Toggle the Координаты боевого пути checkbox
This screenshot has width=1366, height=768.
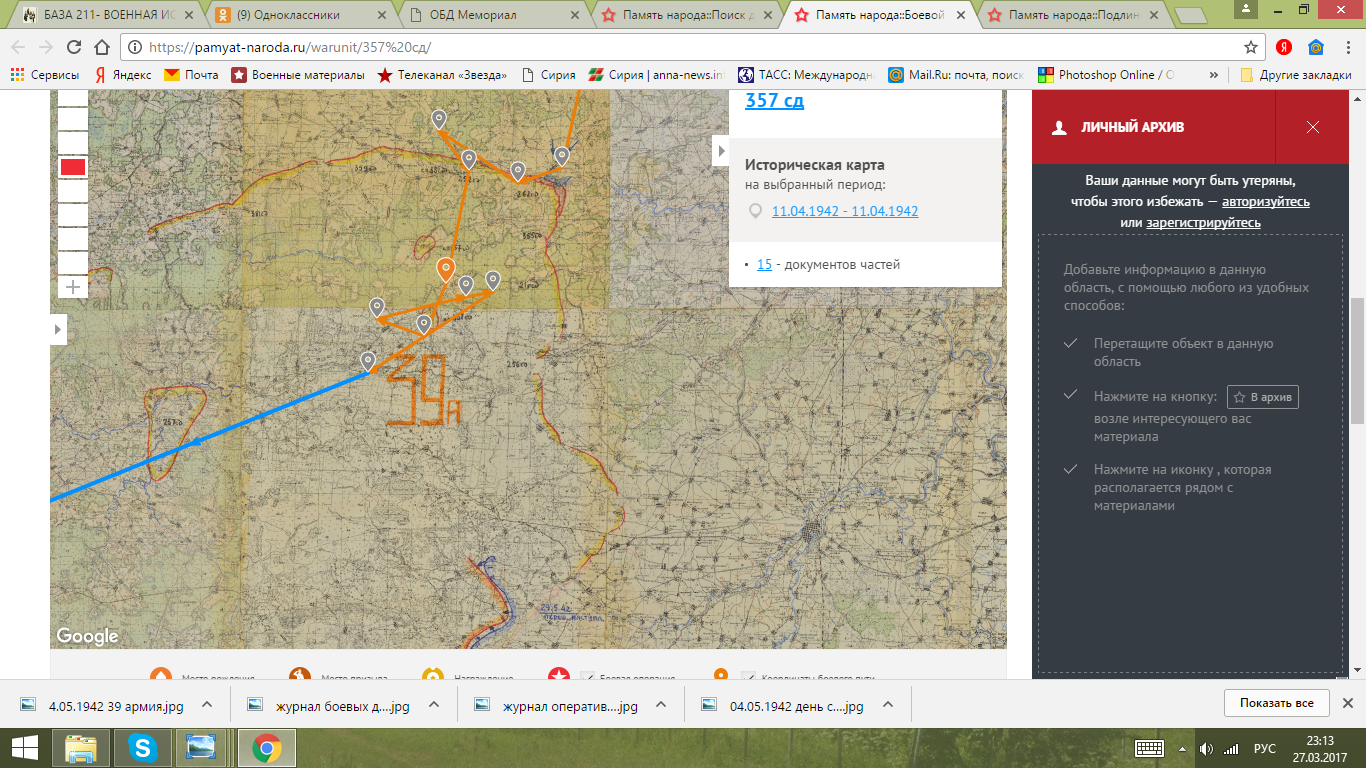748,677
